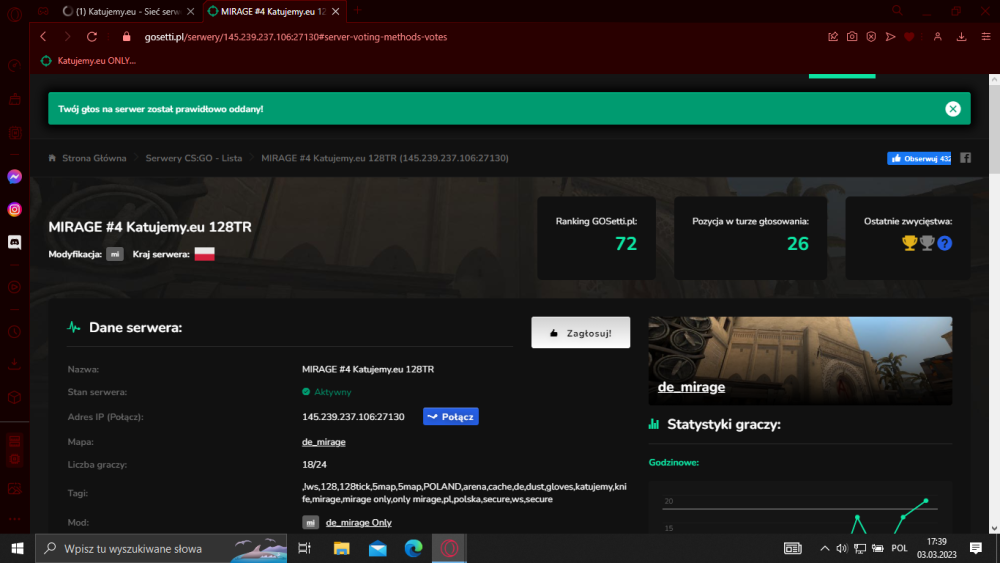Open the Windows Start menu
Viewport: 1000px width, 563px height.
[17, 548]
